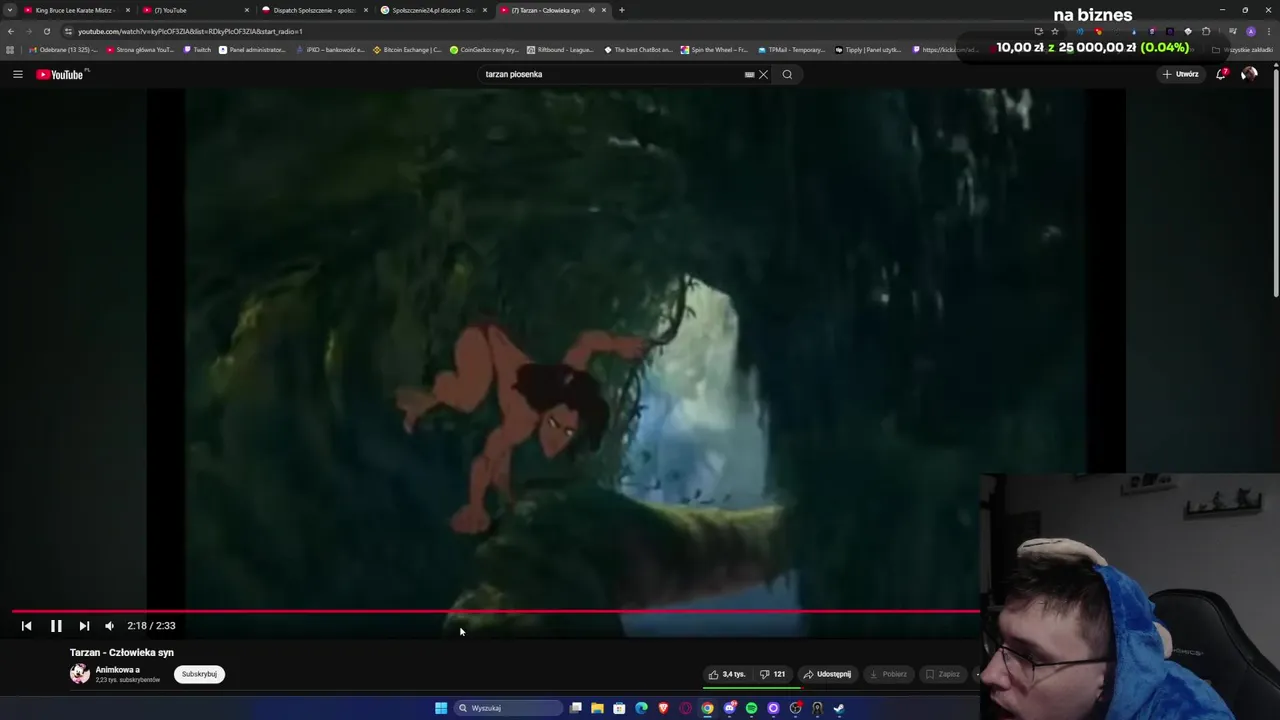Click the magnifier search button
Screen dimensions: 1280x720
(787, 74)
